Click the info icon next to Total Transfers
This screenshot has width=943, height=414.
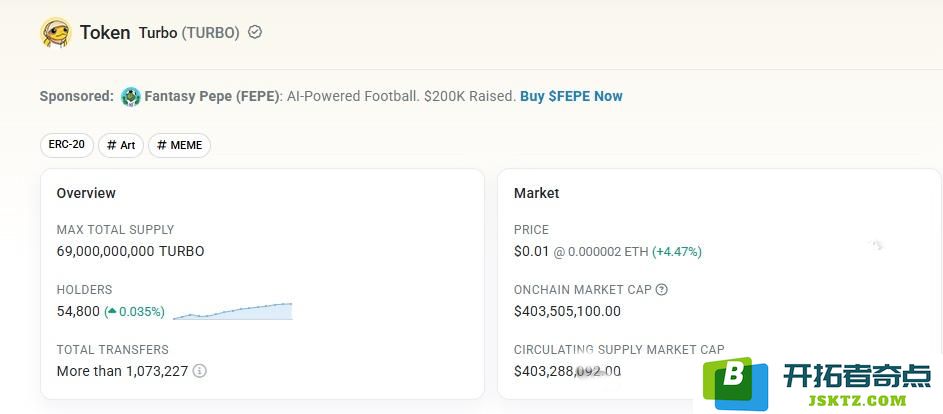[x=200, y=371]
